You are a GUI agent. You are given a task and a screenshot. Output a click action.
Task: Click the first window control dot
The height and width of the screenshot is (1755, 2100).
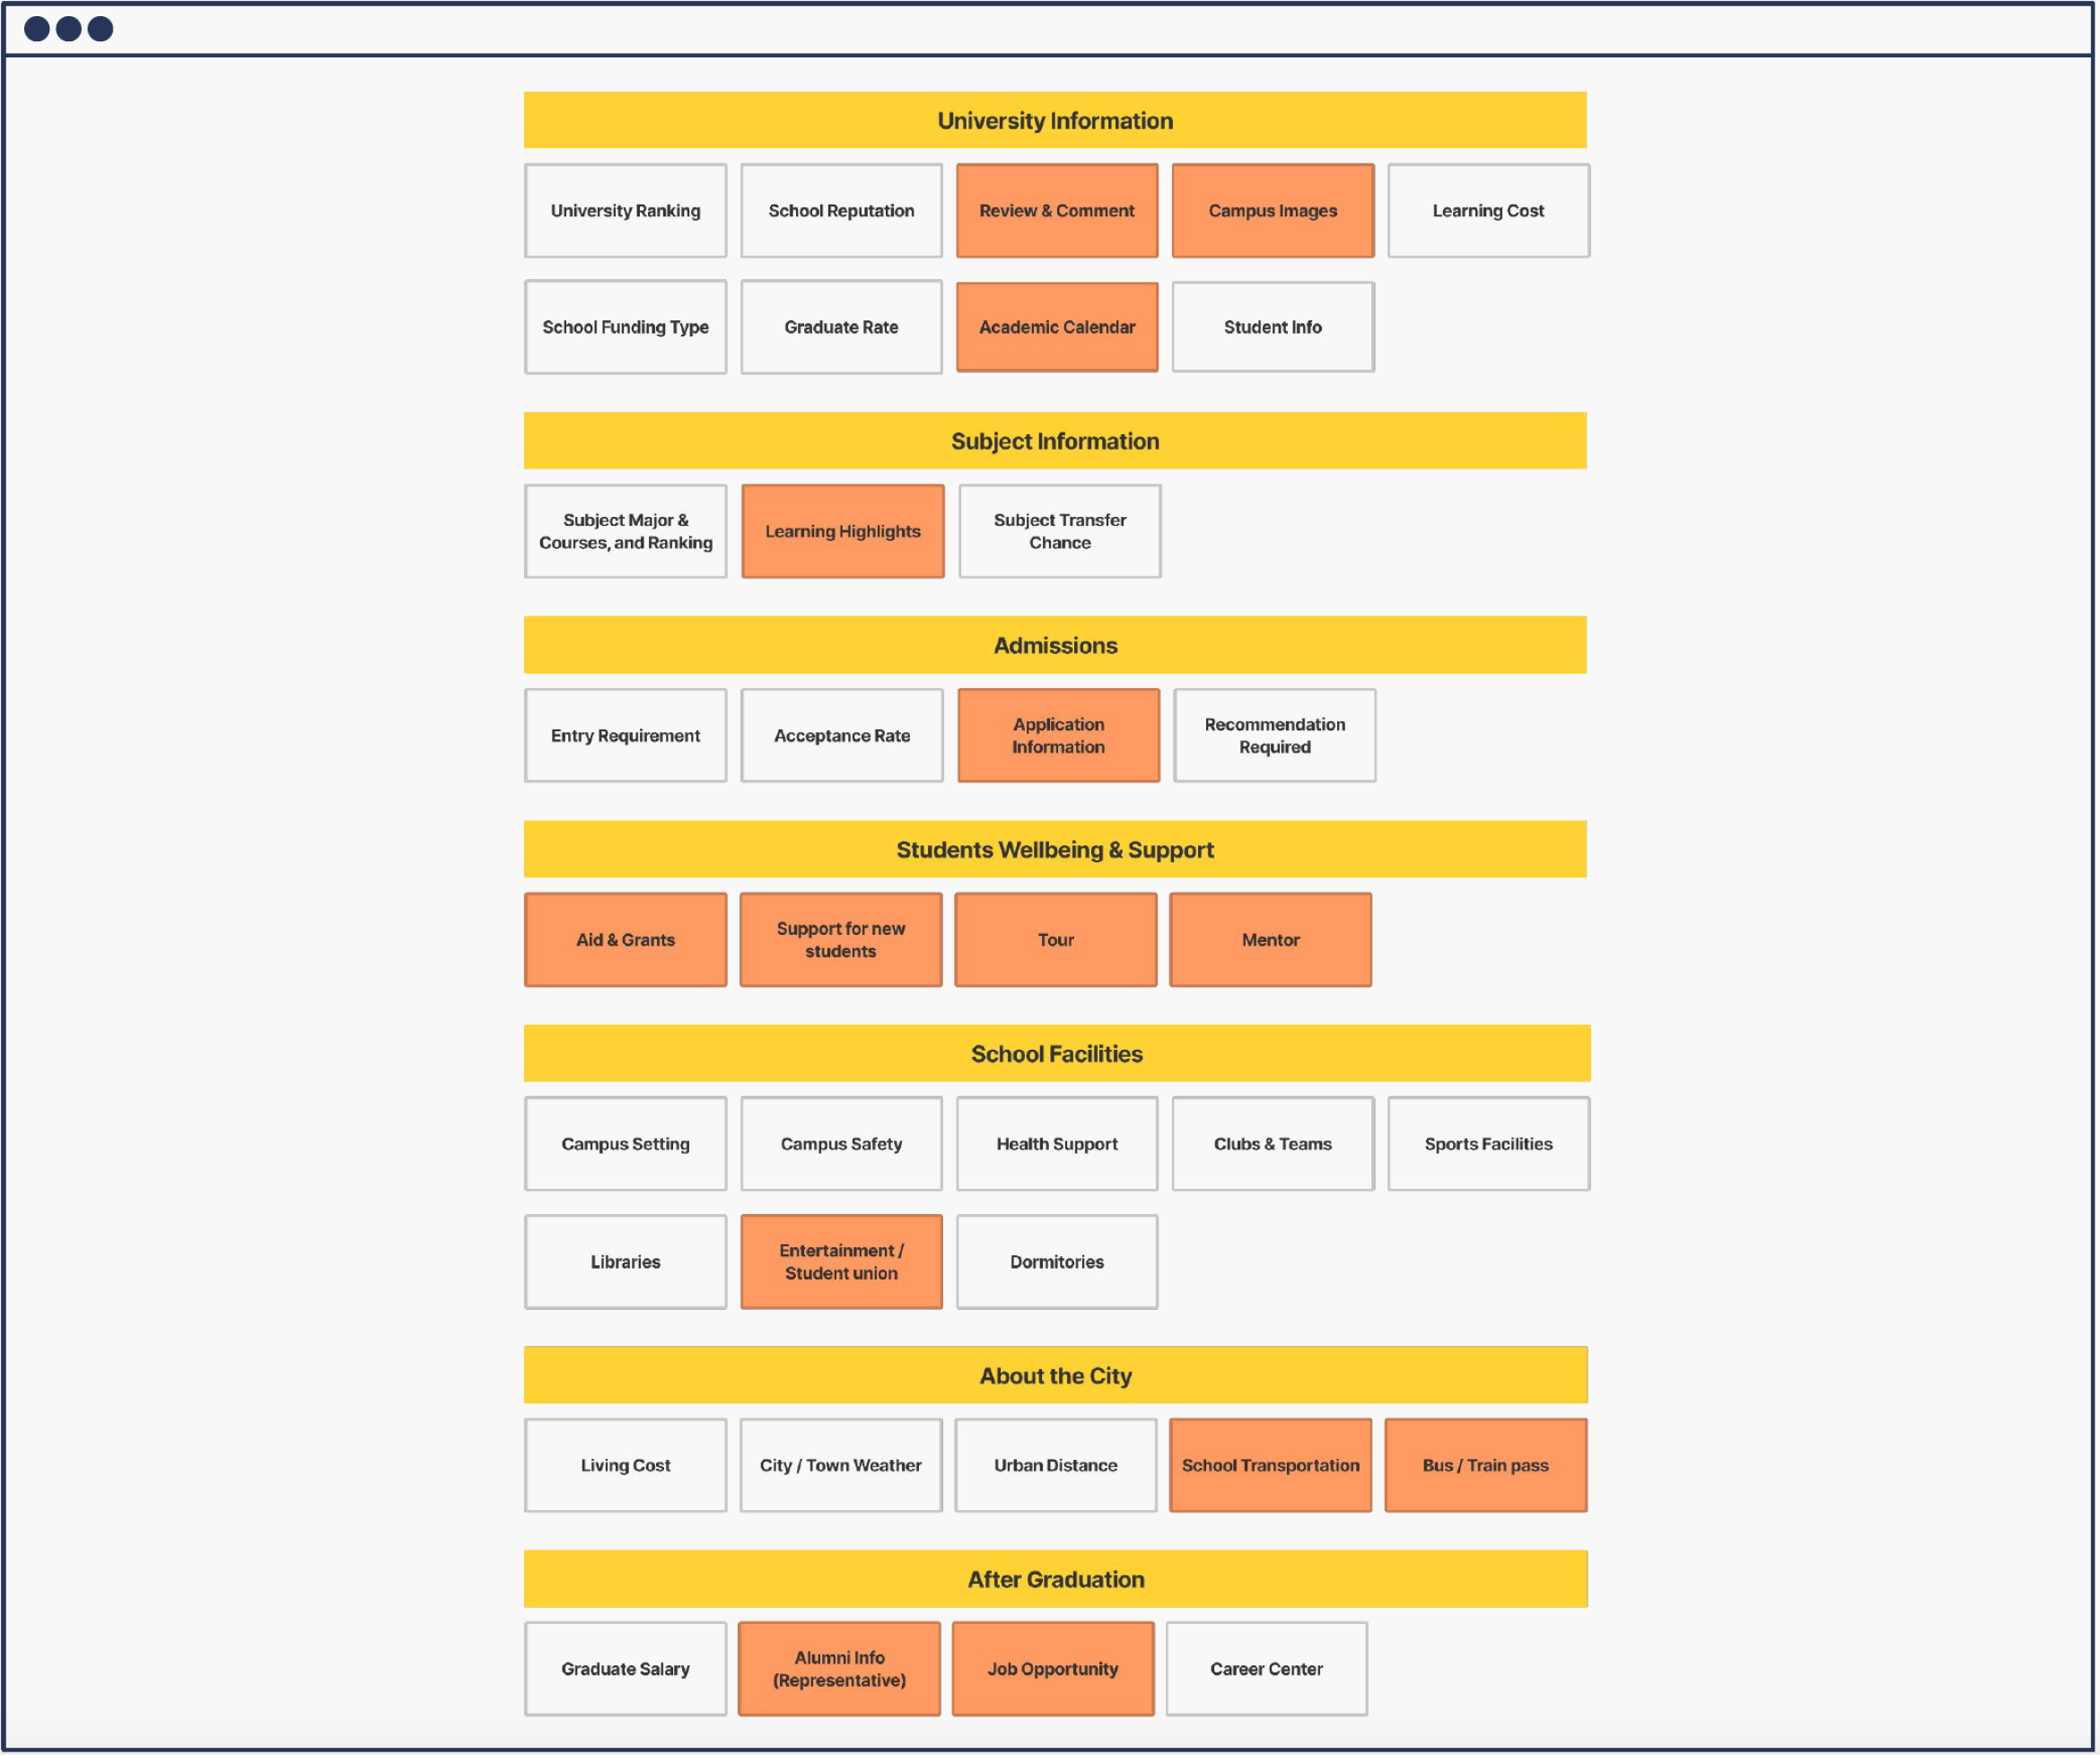tap(37, 28)
